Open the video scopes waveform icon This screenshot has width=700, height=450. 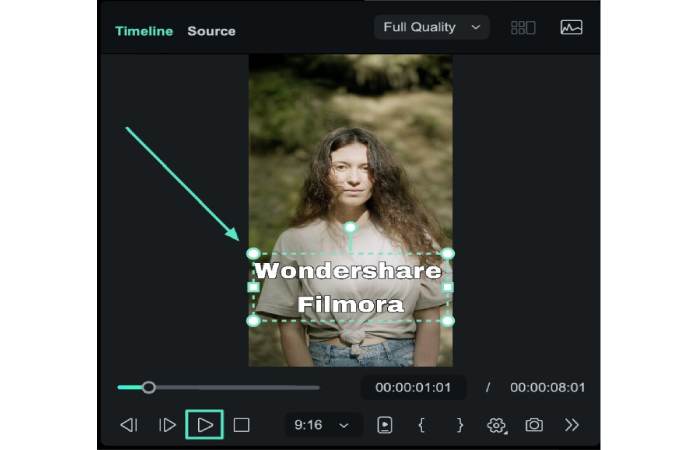click(x=571, y=28)
